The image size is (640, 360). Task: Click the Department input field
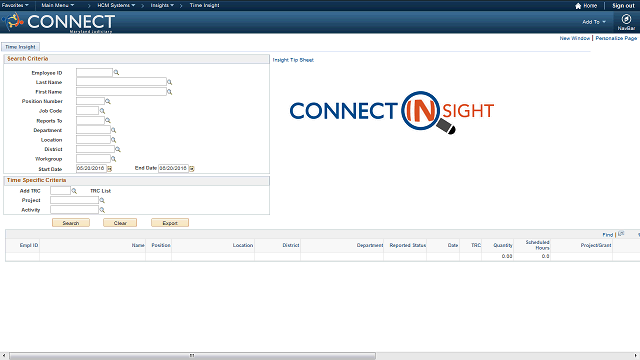pos(93,130)
